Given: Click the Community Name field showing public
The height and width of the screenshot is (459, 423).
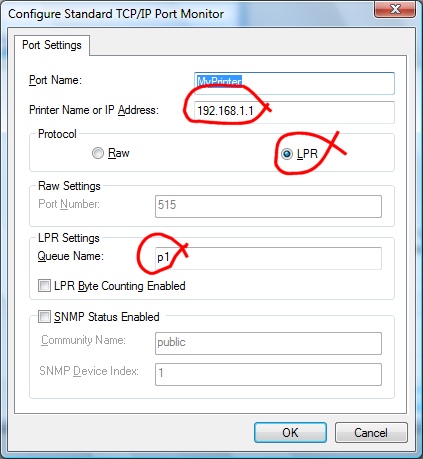Looking at the screenshot, I should (268, 343).
